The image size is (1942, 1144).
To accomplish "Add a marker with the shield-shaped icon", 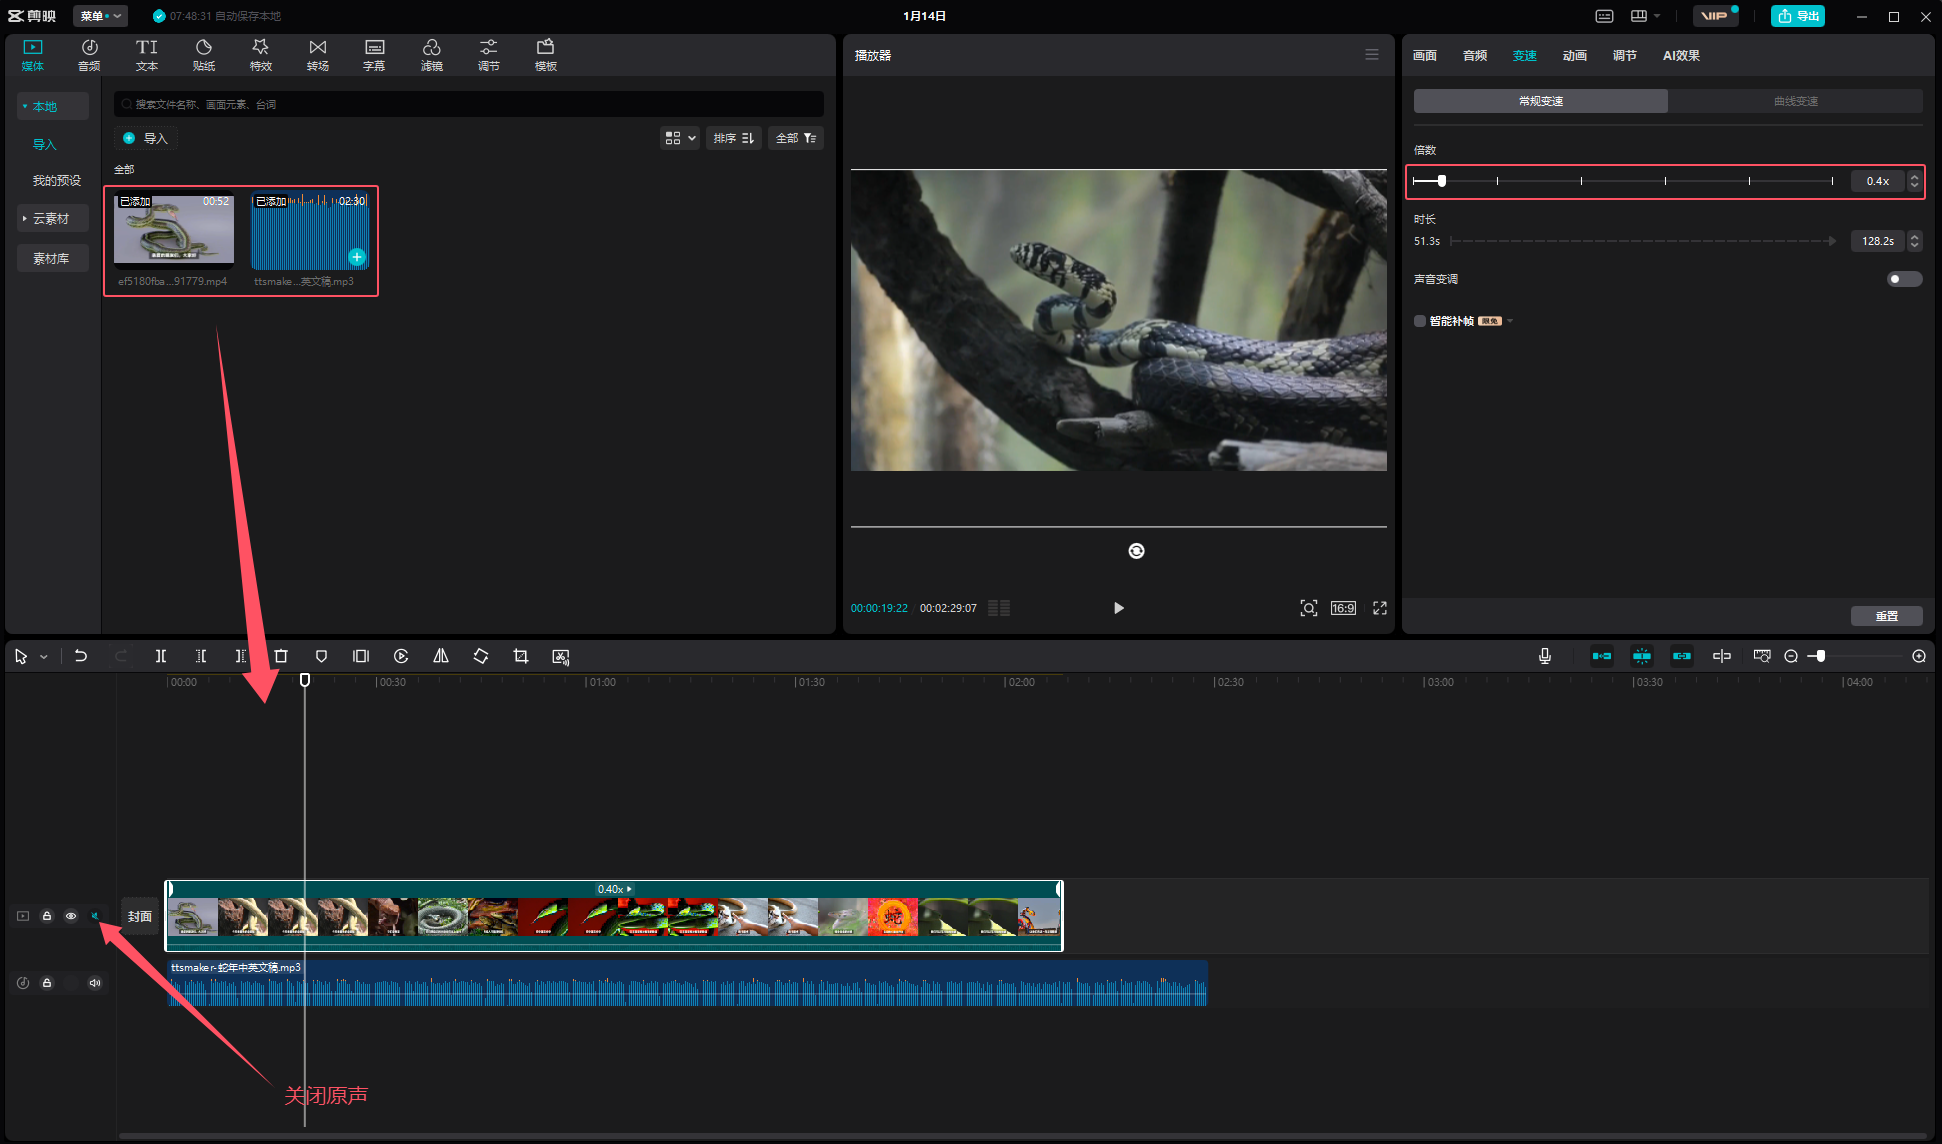I will click(x=321, y=656).
